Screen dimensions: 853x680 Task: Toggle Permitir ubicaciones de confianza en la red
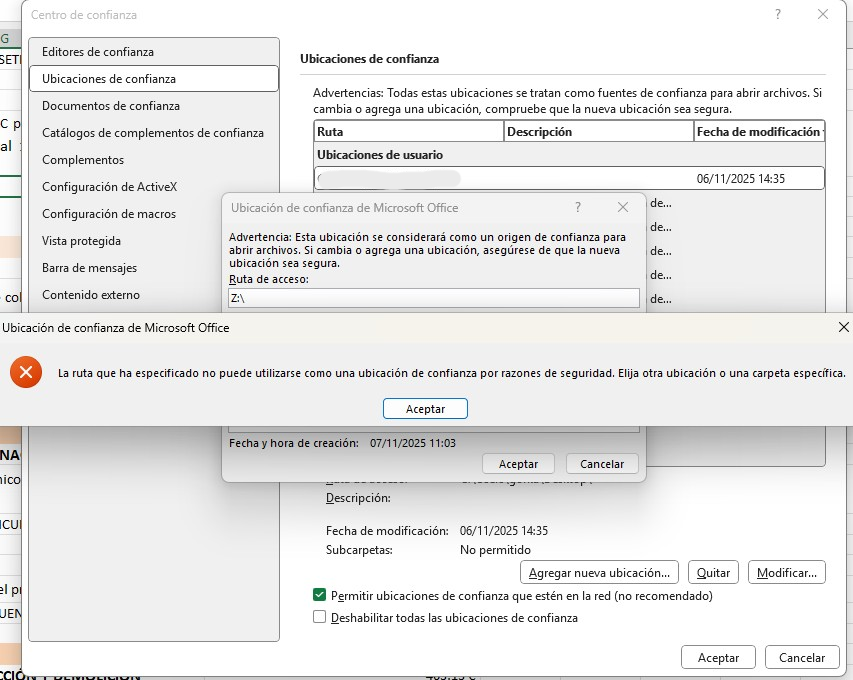tap(319, 595)
